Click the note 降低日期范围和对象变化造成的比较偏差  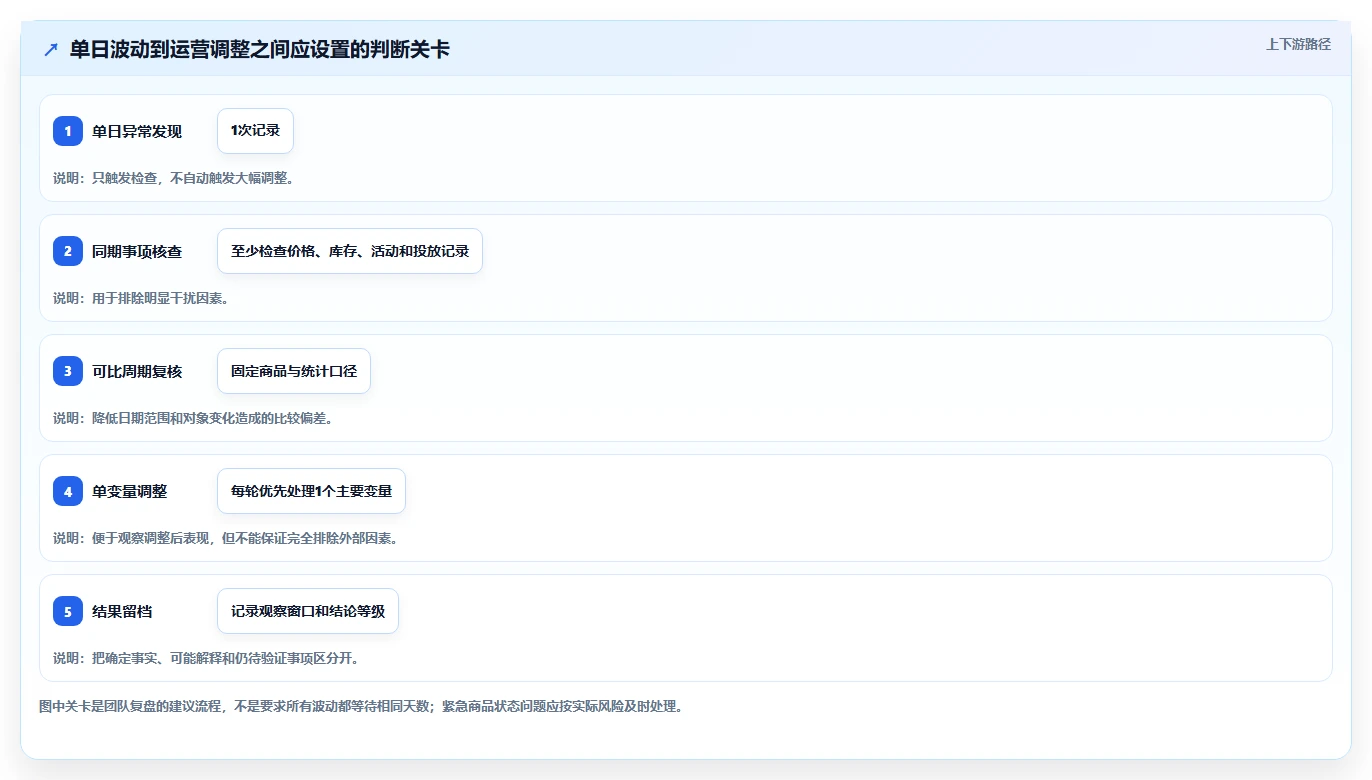(x=193, y=418)
